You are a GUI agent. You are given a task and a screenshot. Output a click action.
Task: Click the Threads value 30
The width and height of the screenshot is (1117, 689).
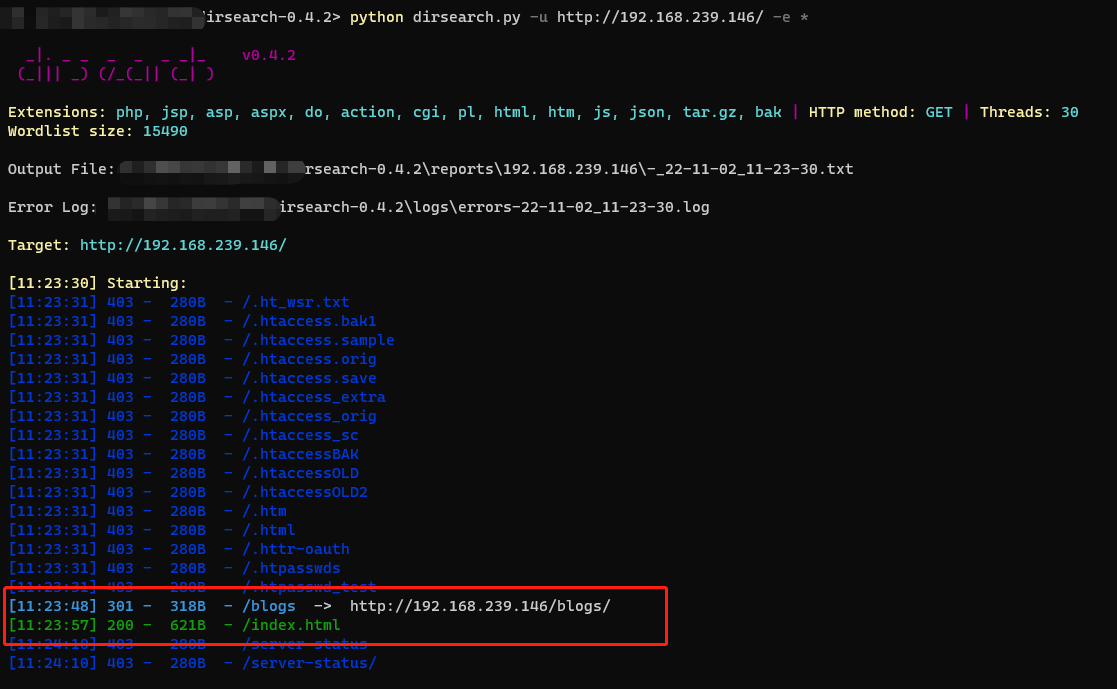click(1070, 113)
